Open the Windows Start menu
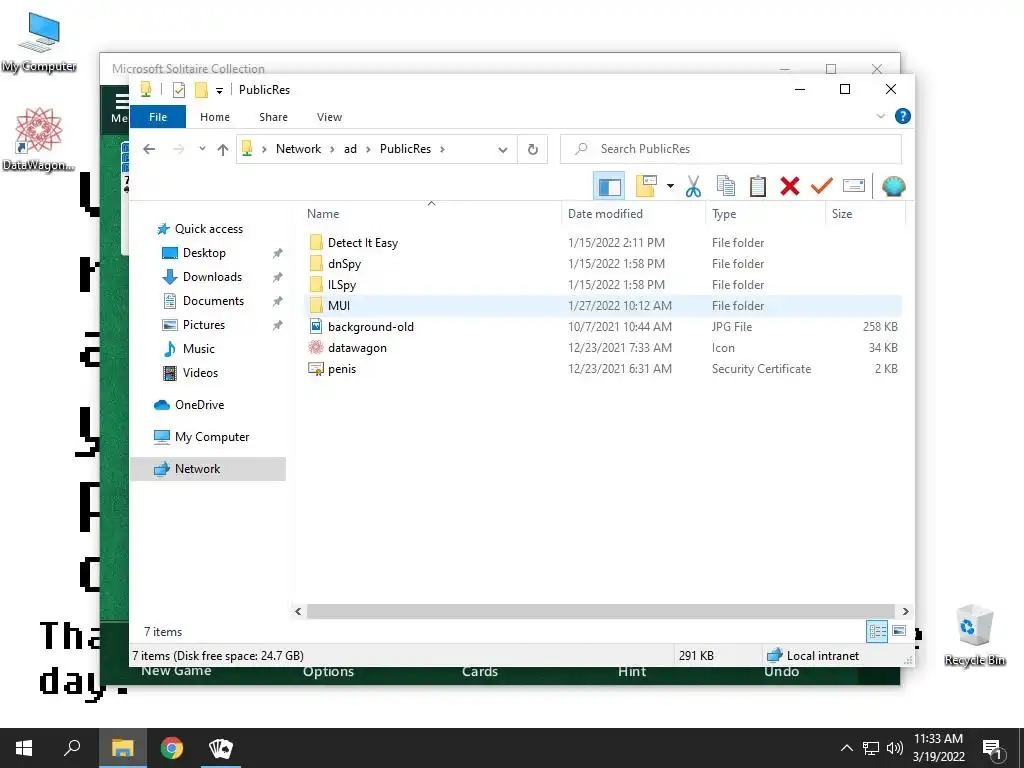Viewport: 1024px width, 768px height. tap(24, 748)
